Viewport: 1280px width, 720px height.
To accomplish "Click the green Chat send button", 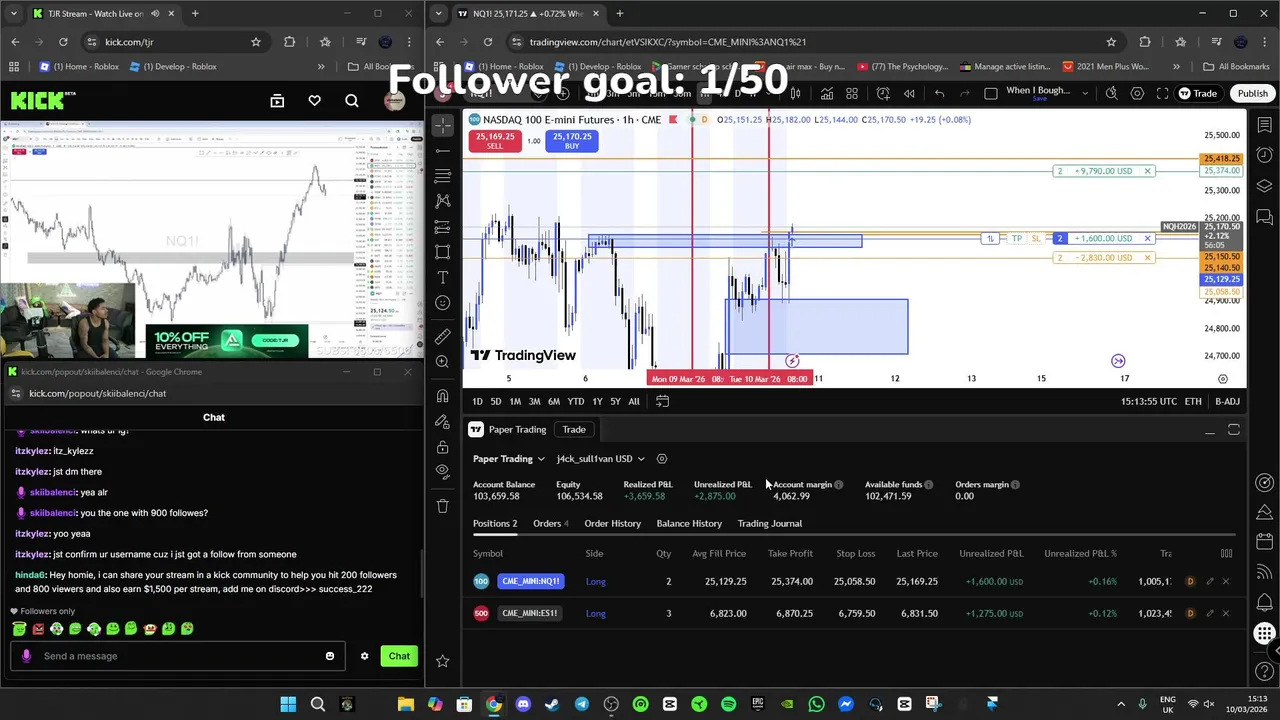I will (399, 656).
